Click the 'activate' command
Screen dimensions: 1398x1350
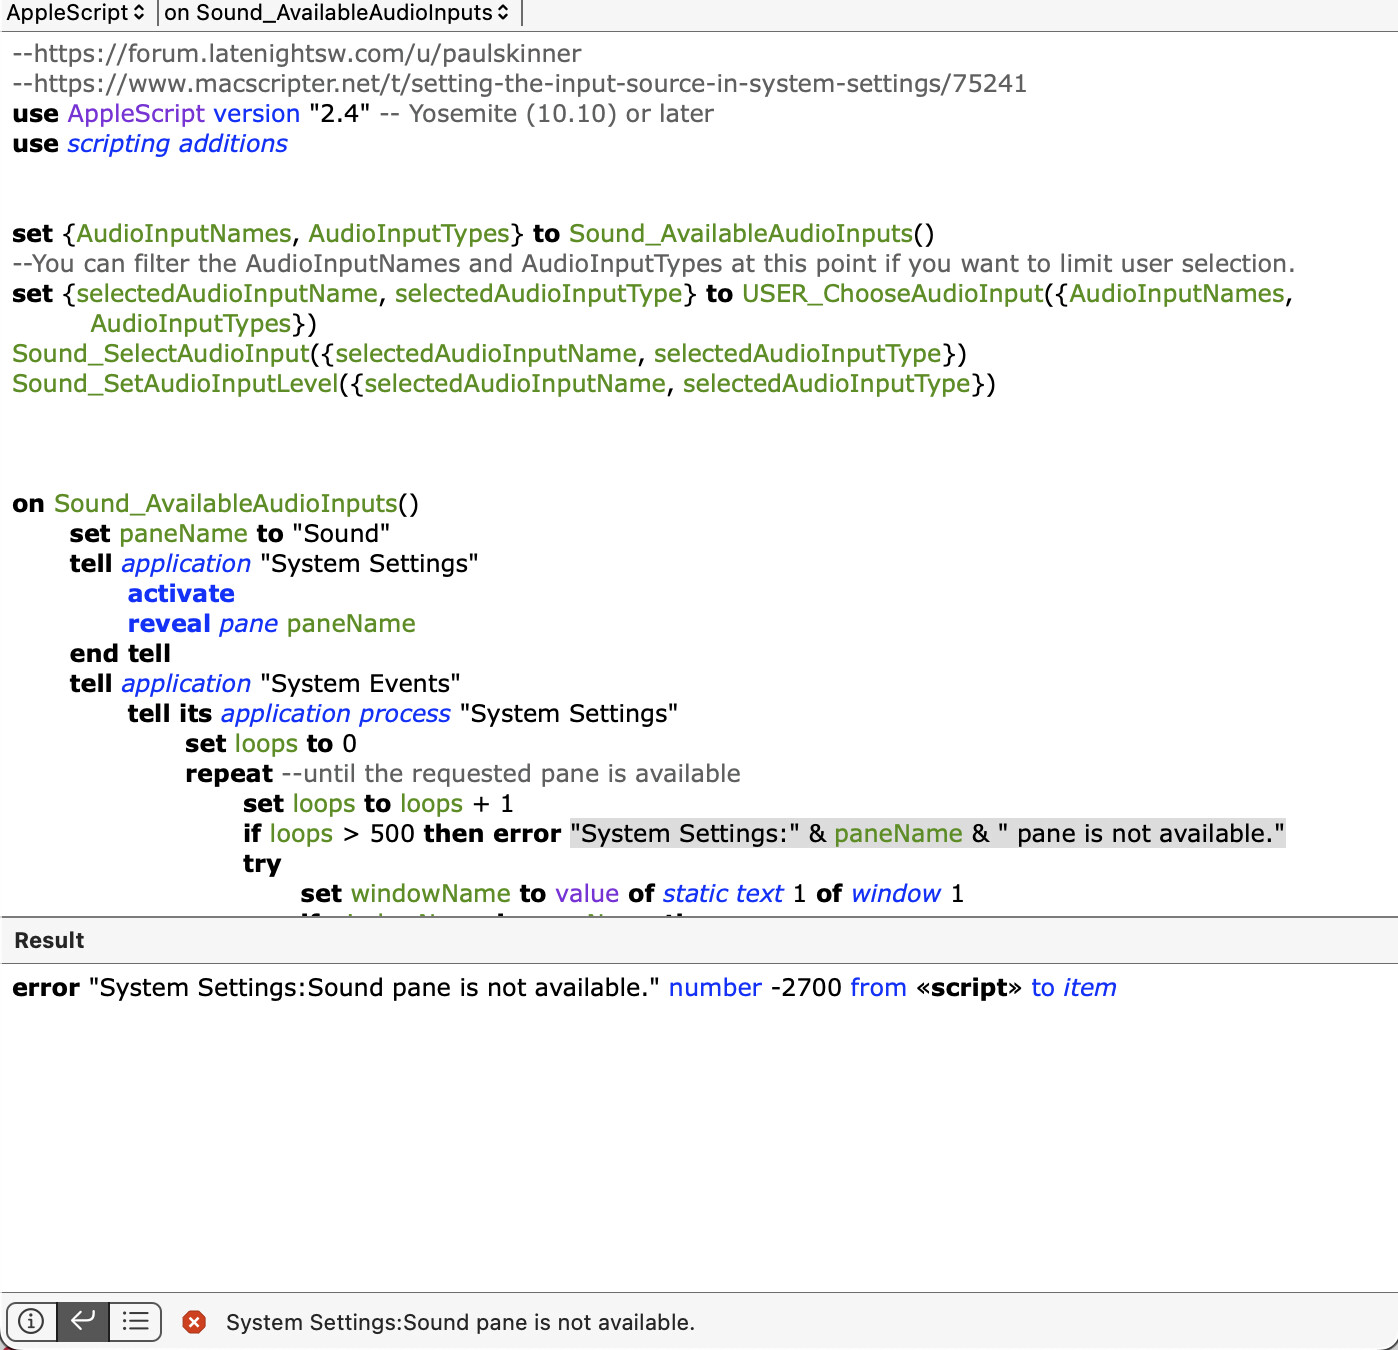pos(181,594)
